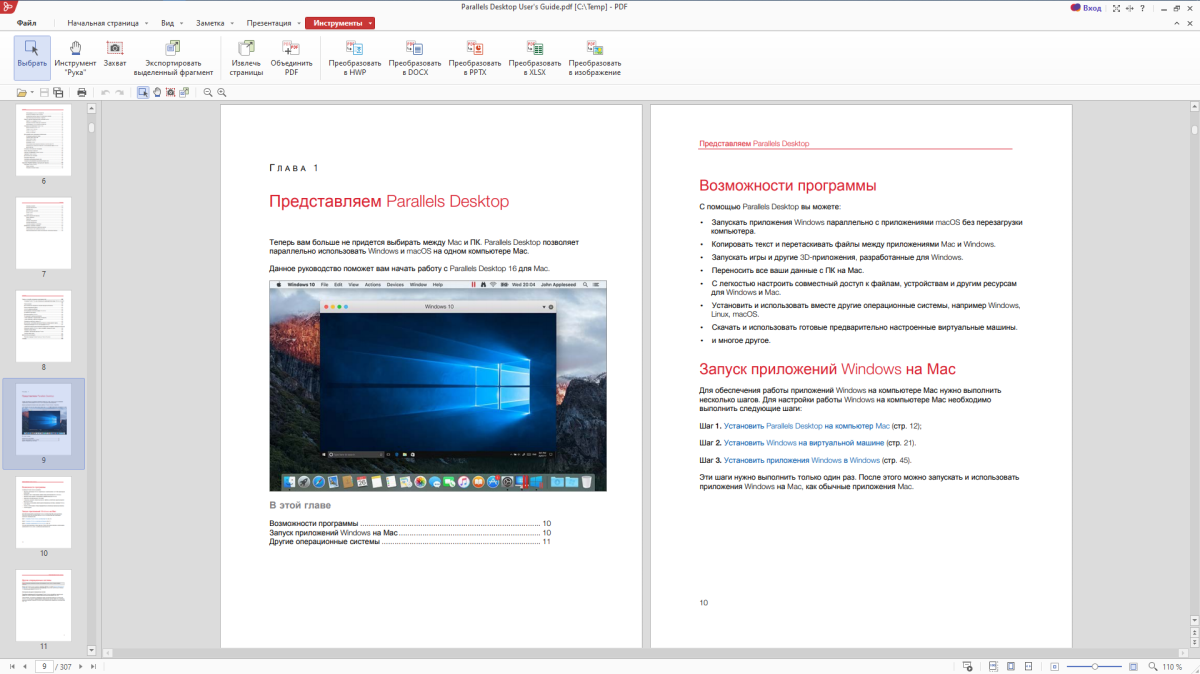Viewport: 1200px width, 674px height.
Task: Click the zoom slider handle in status bar
Action: pyautogui.click(x=1095, y=666)
